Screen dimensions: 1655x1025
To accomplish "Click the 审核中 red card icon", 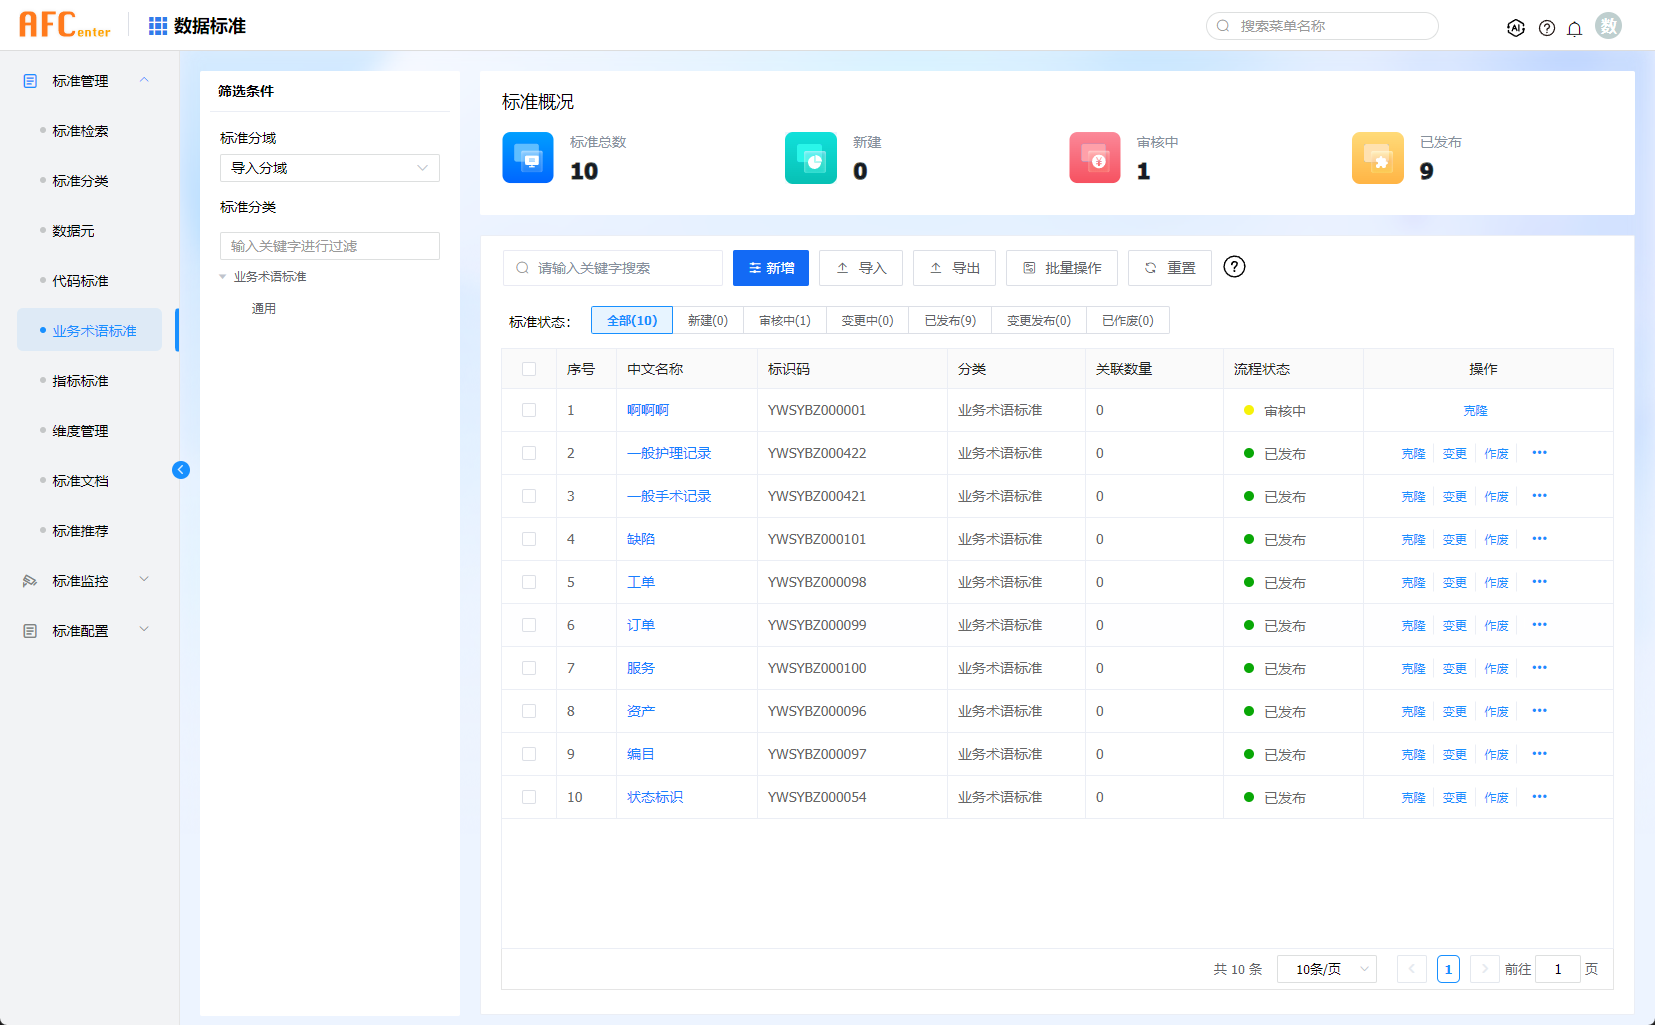I will 1095,158.
